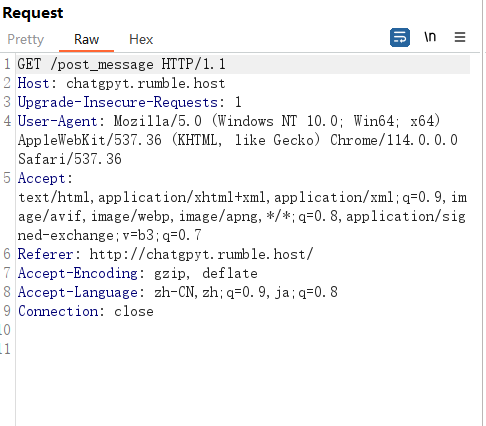Click the Referer URL http://chatgpyt.rumble.host/
Screen dimensions: 486x426
pos(201,254)
